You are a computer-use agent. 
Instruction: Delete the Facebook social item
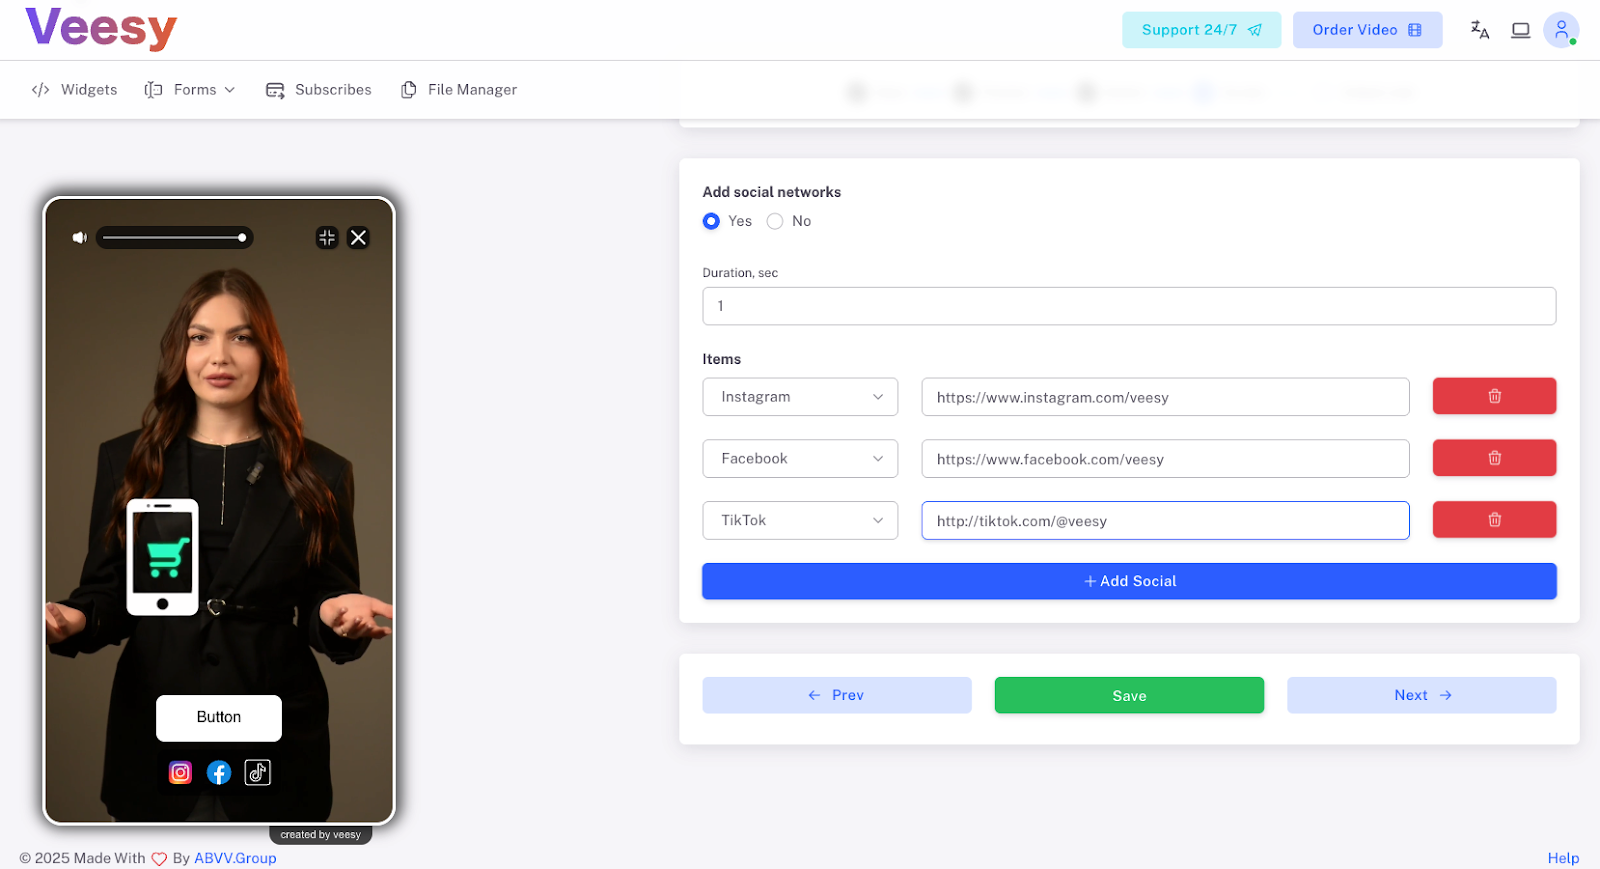1494,458
